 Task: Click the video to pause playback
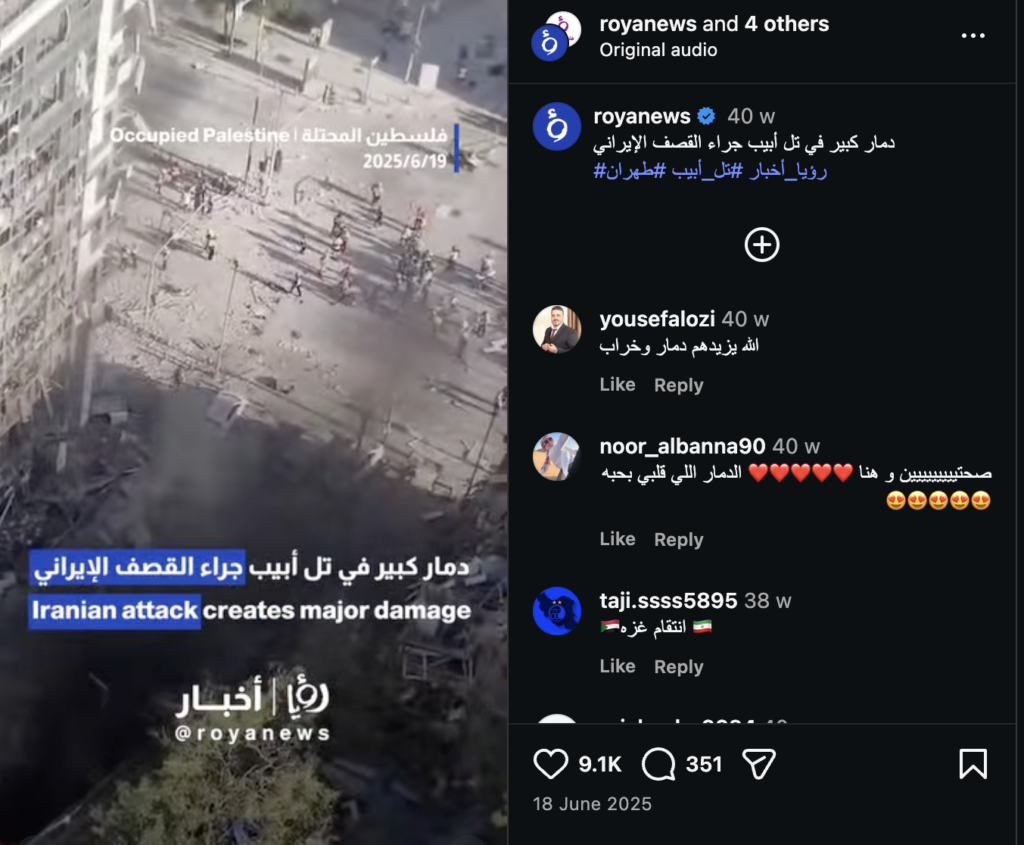(x=254, y=422)
